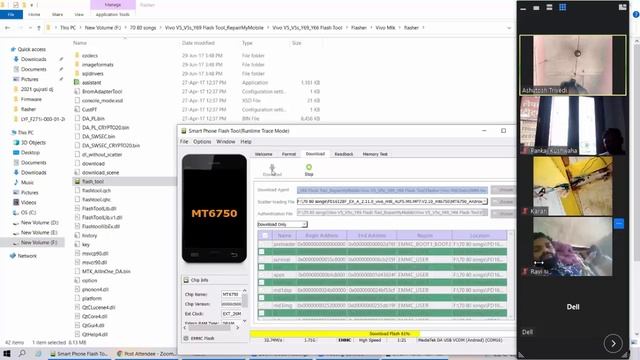Click Explorer Back arrow button
The image size is (640, 360).
(x=8, y=28)
